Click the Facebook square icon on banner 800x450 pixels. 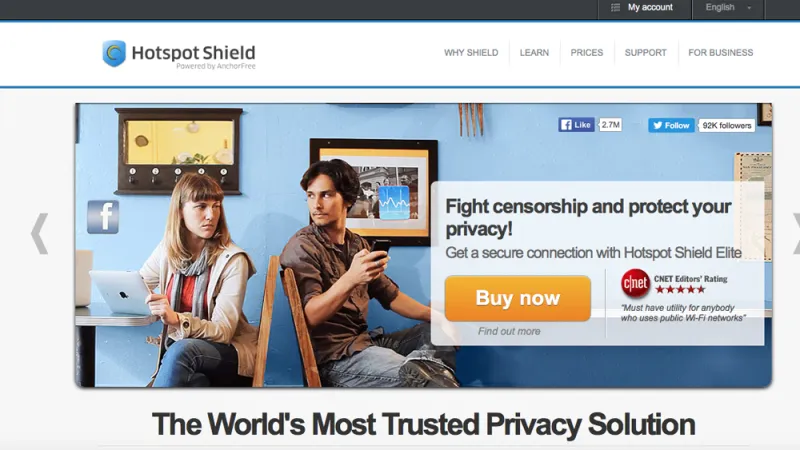coord(103,217)
